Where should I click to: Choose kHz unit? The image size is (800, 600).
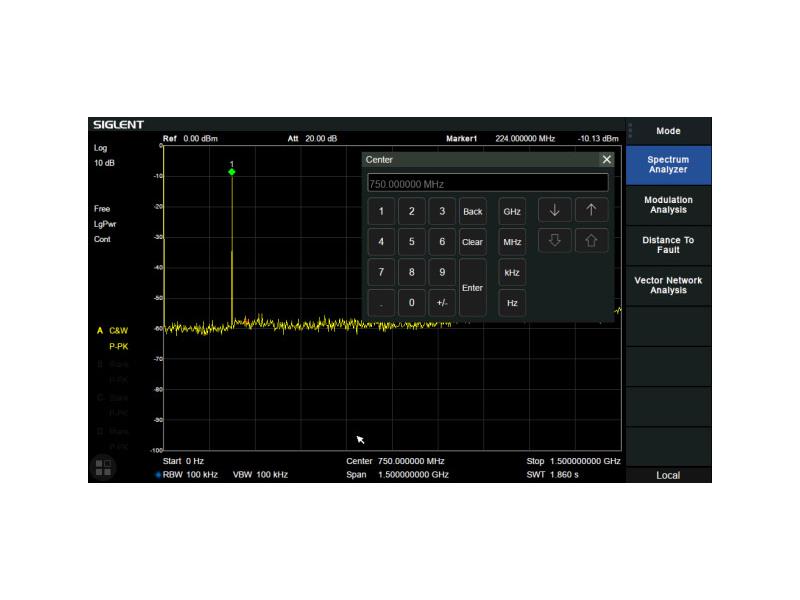click(x=512, y=272)
